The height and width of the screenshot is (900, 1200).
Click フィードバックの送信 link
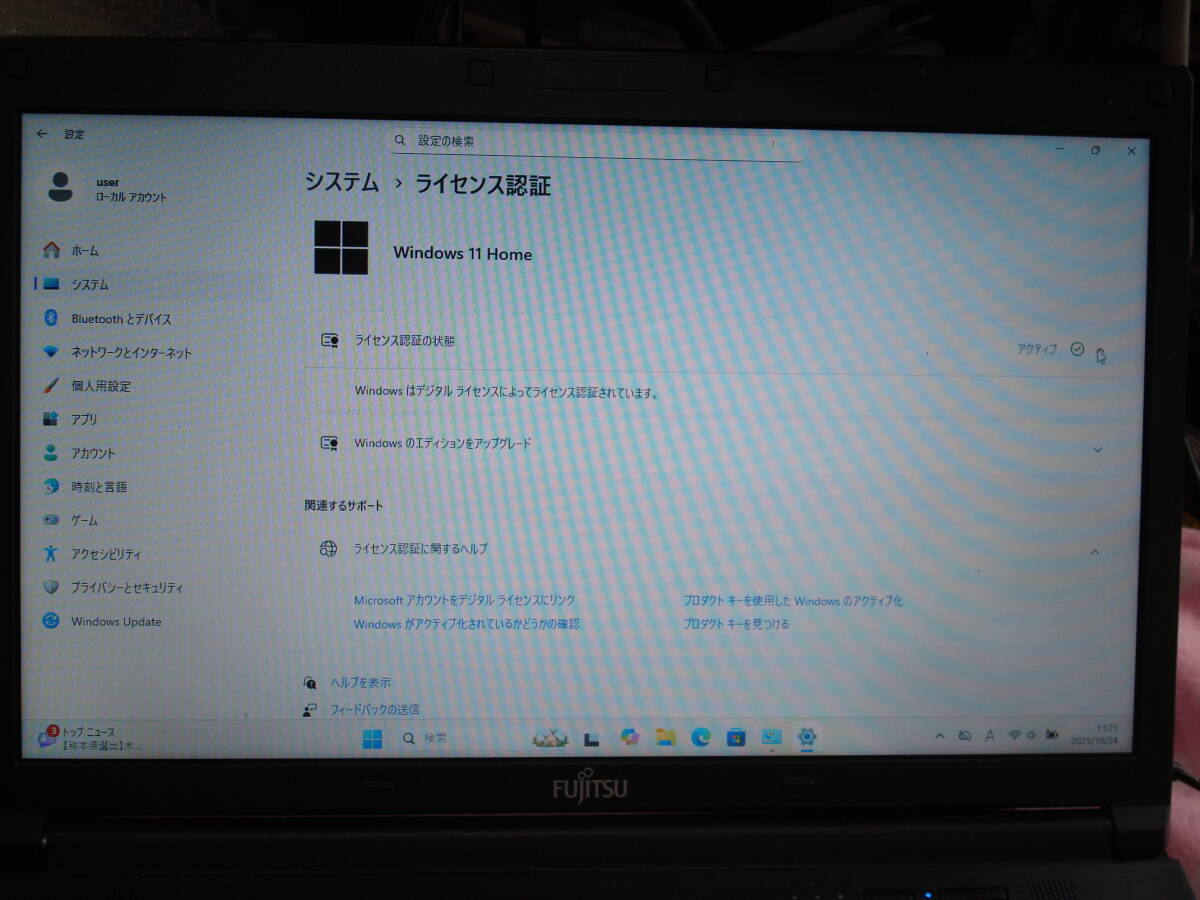click(375, 710)
